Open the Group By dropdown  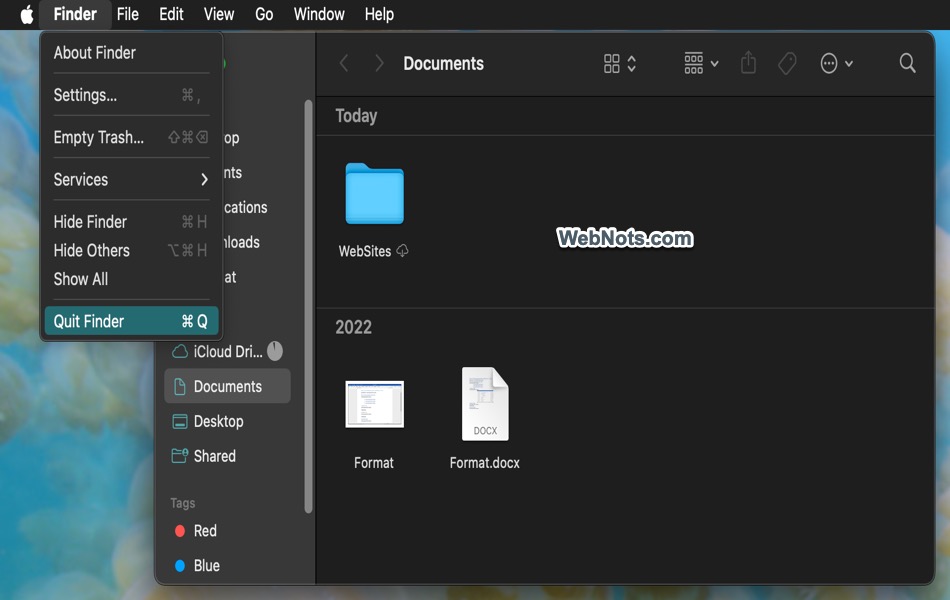tap(701, 63)
